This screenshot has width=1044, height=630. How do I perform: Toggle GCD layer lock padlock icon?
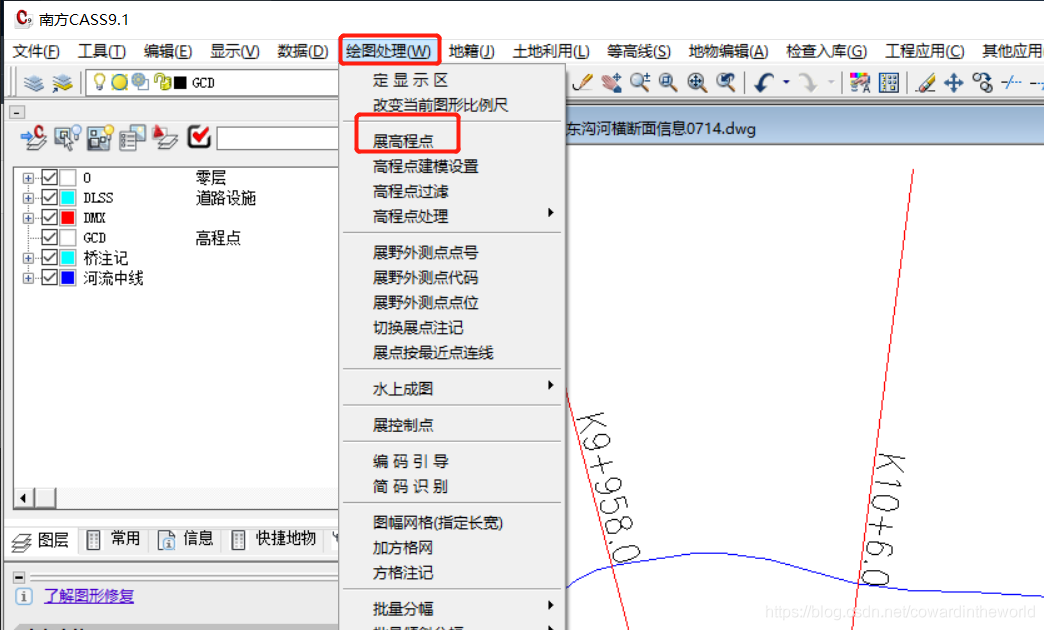click(x=162, y=82)
